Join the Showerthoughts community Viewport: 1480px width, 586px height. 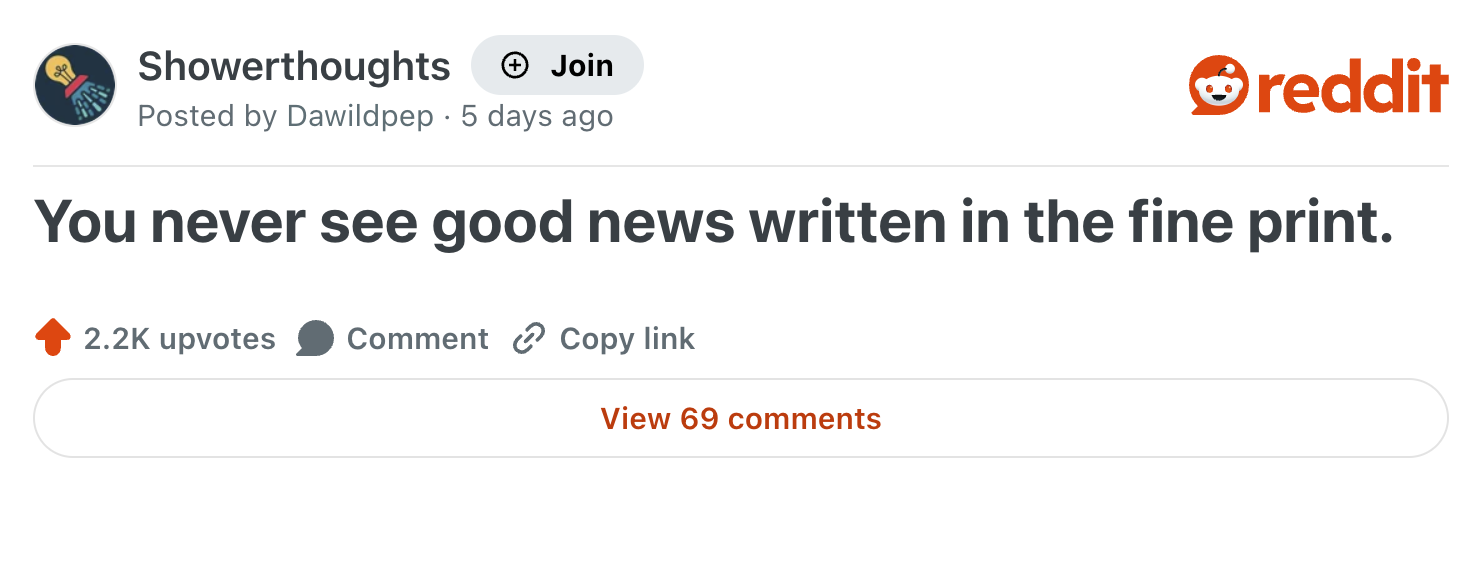(x=557, y=66)
